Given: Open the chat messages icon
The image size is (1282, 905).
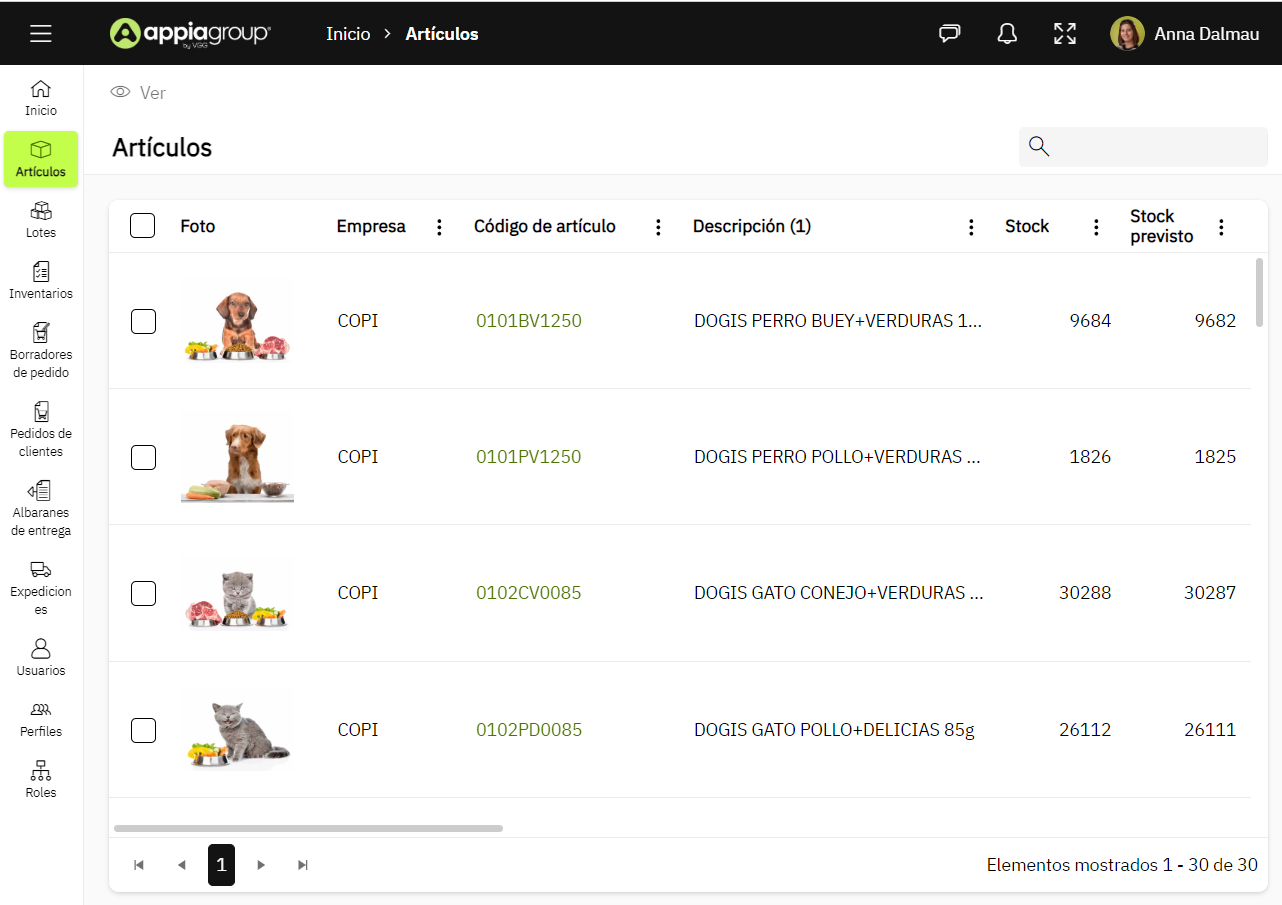Looking at the screenshot, I should coord(949,34).
